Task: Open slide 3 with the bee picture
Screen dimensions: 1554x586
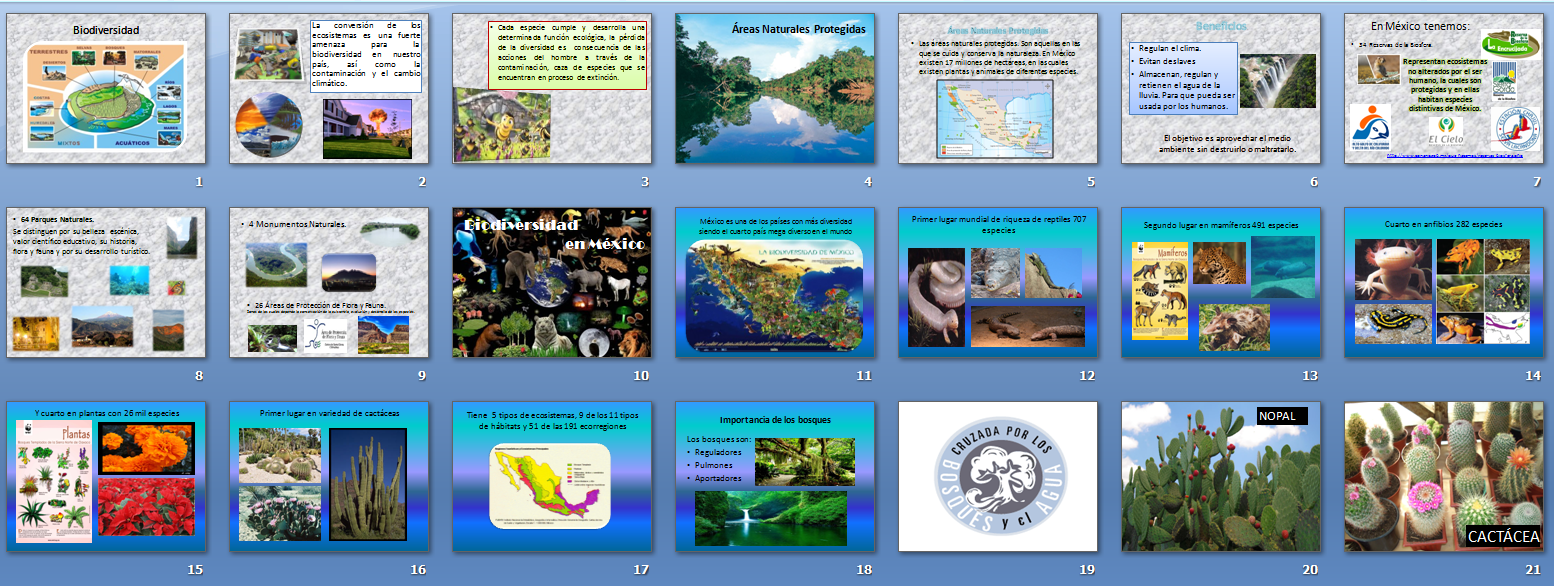Action: coord(552,88)
